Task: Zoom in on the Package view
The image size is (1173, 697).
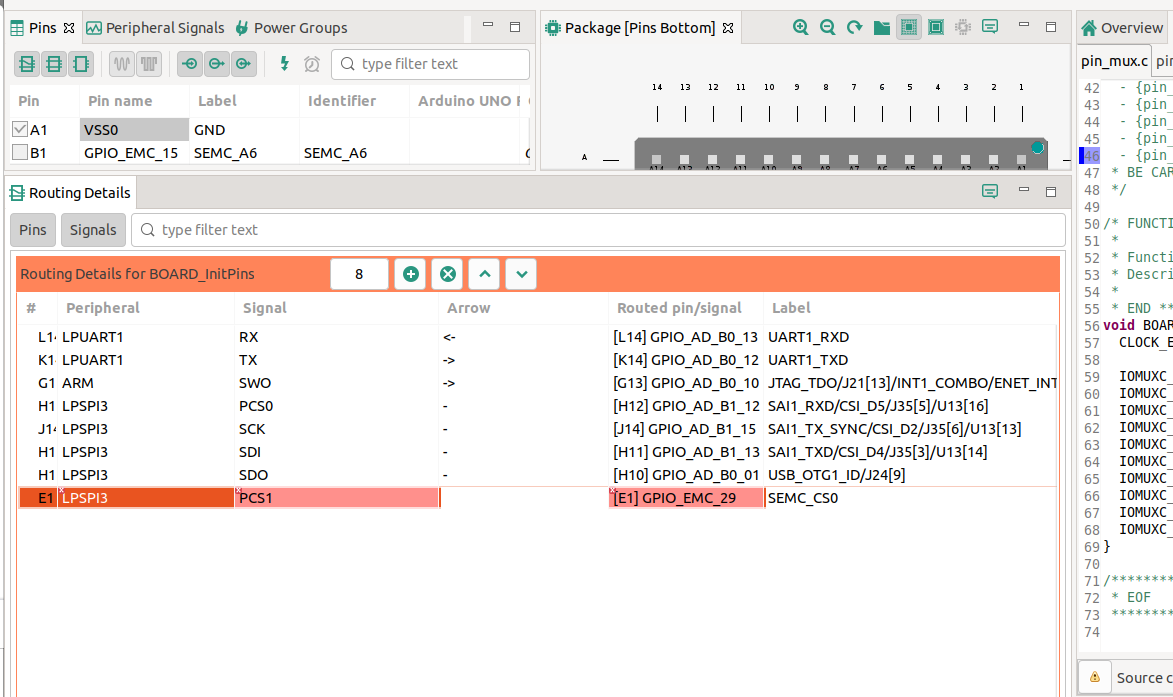Action: [800, 28]
